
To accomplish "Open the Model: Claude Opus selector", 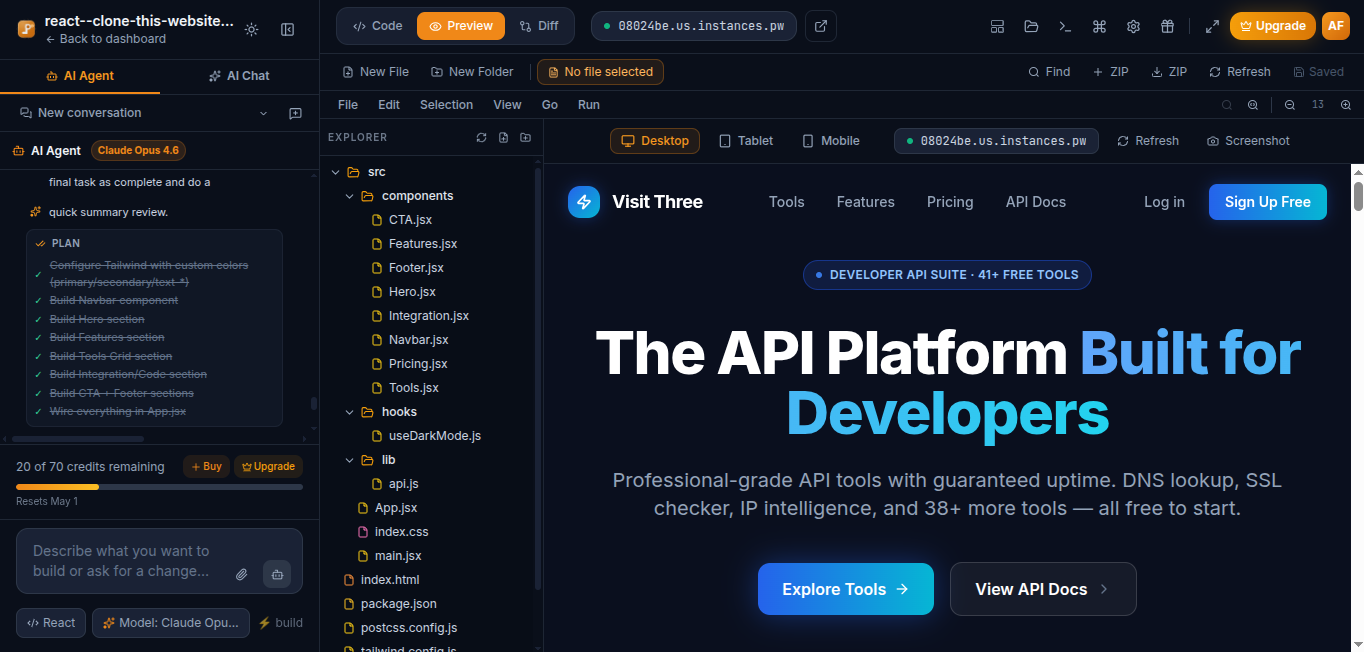I will 171,623.
